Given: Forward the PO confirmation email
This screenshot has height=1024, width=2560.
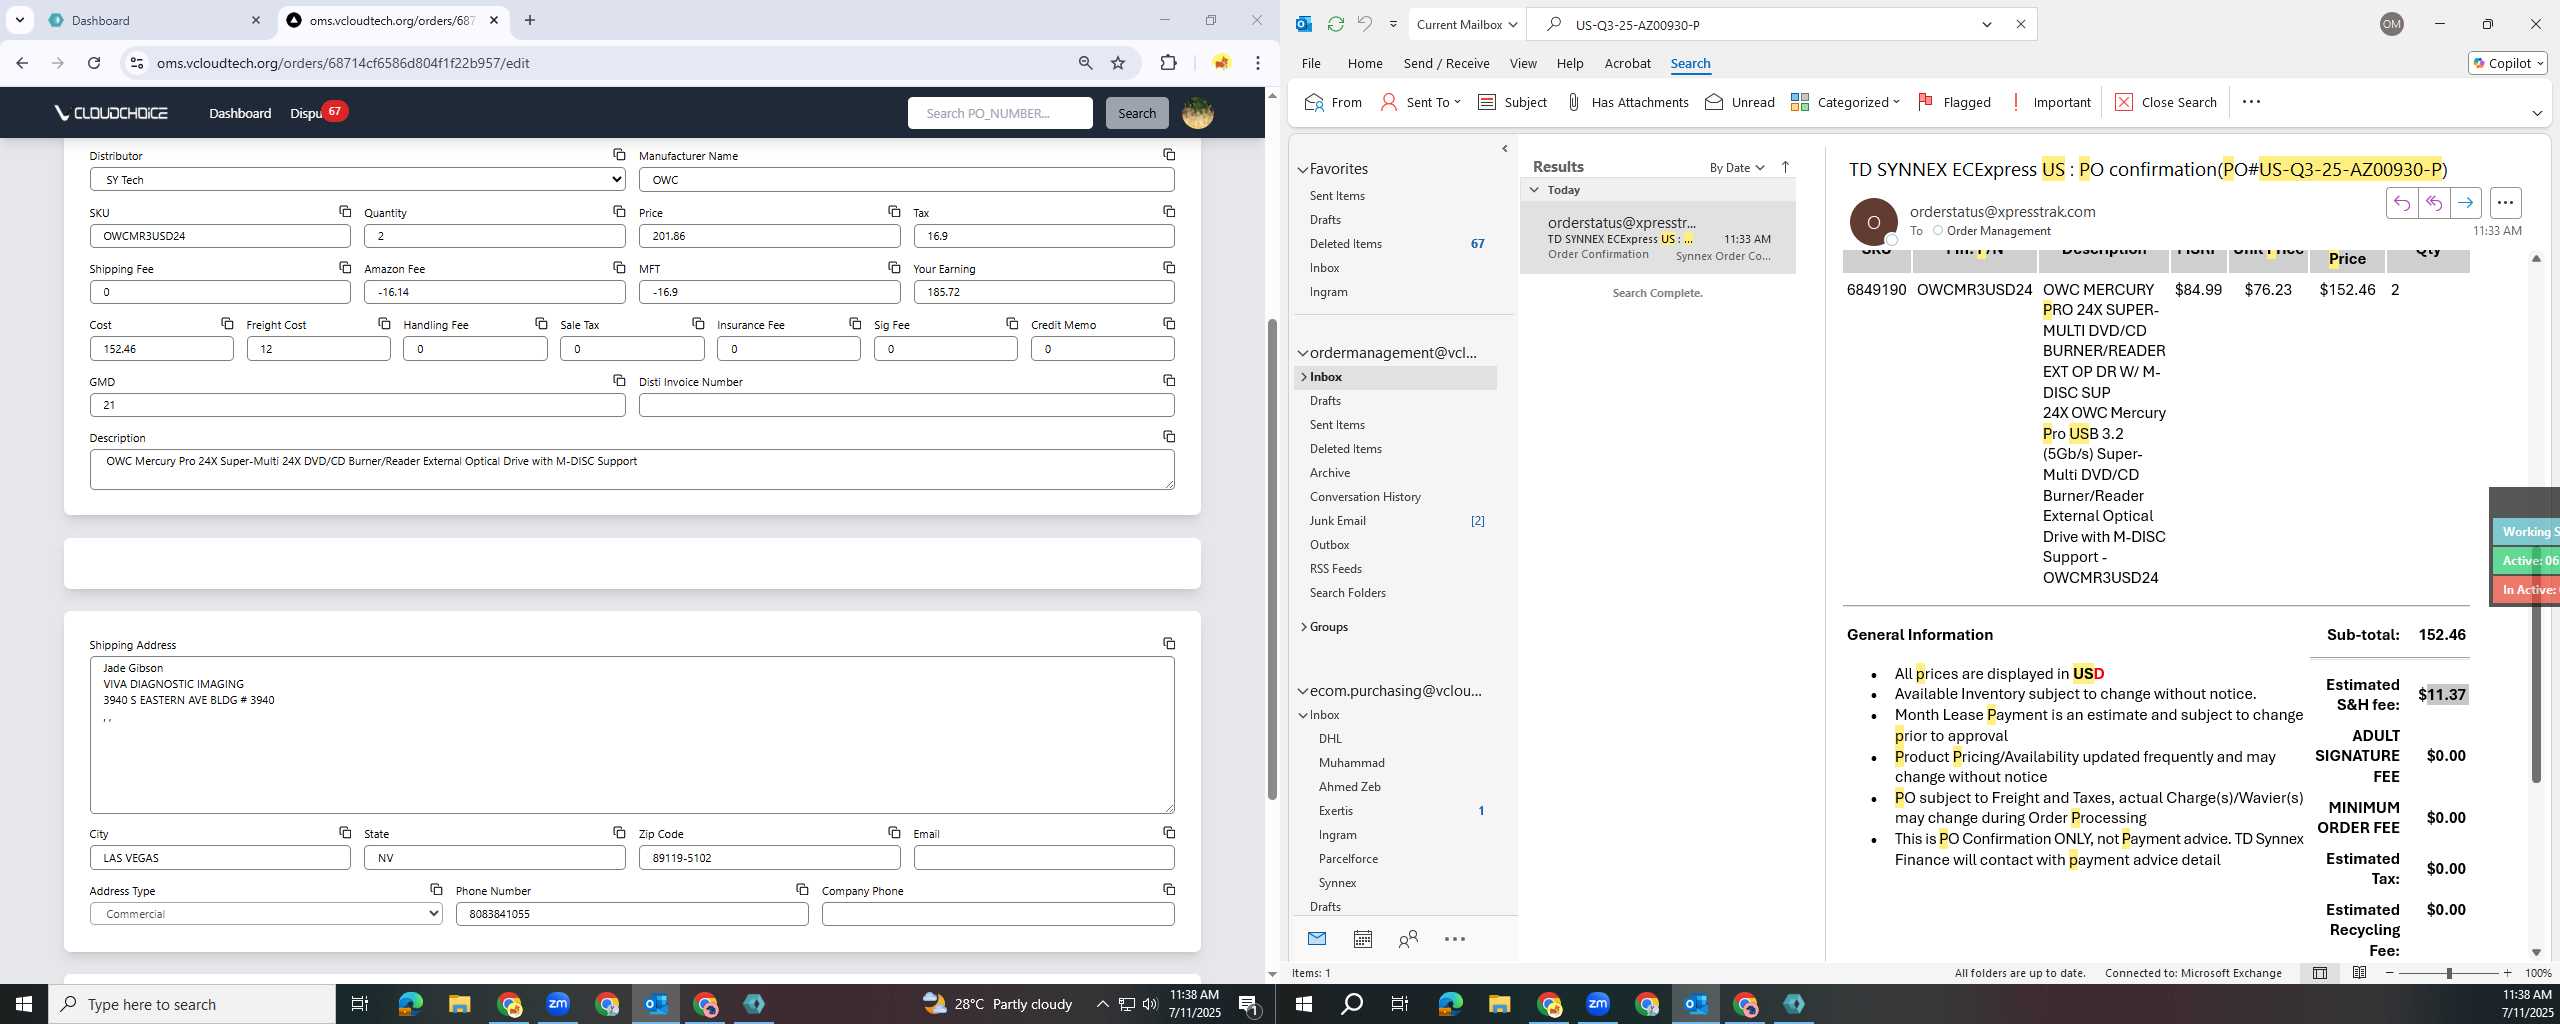Looking at the screenshot, I should coord(2465,203).
